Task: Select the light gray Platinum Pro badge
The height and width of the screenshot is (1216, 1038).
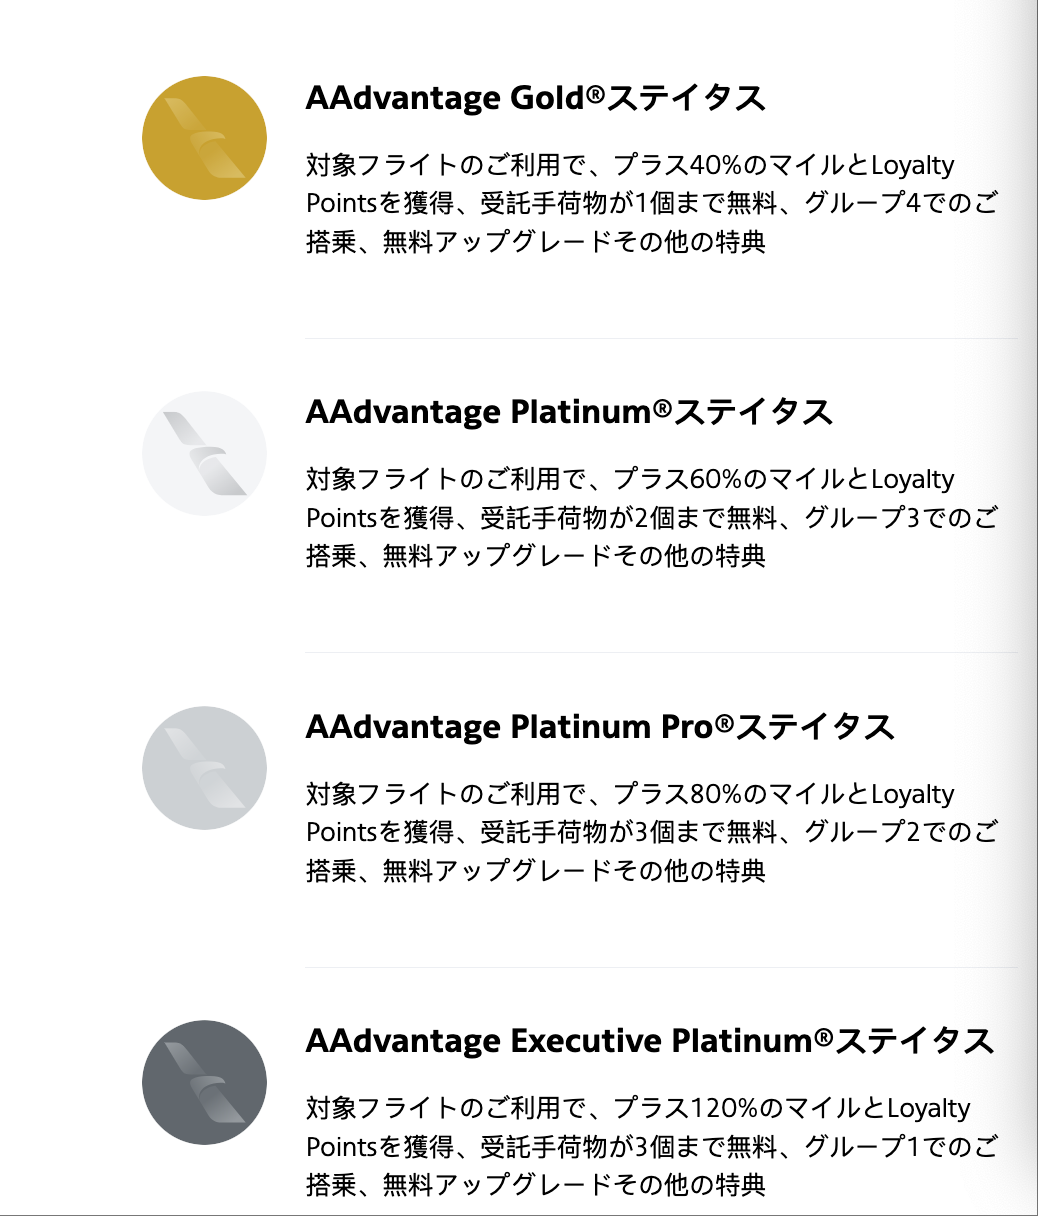Action: [205, 768]
